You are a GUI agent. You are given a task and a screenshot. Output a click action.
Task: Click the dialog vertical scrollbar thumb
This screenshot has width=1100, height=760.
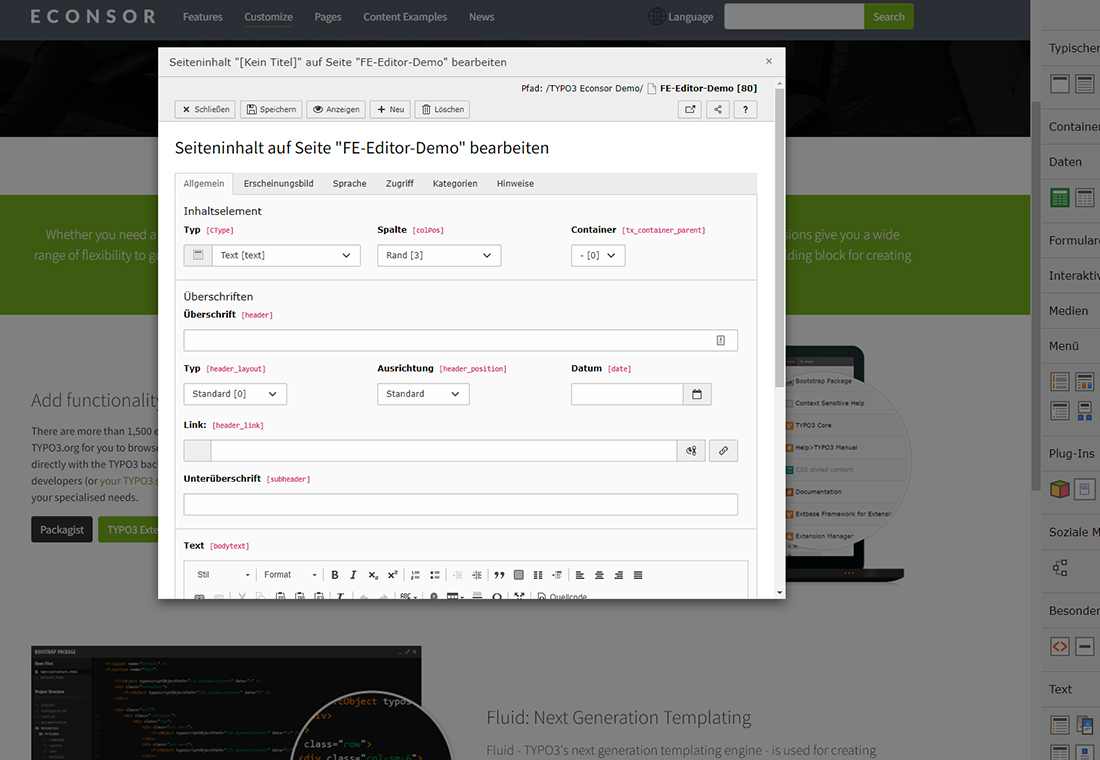point(779,237)
